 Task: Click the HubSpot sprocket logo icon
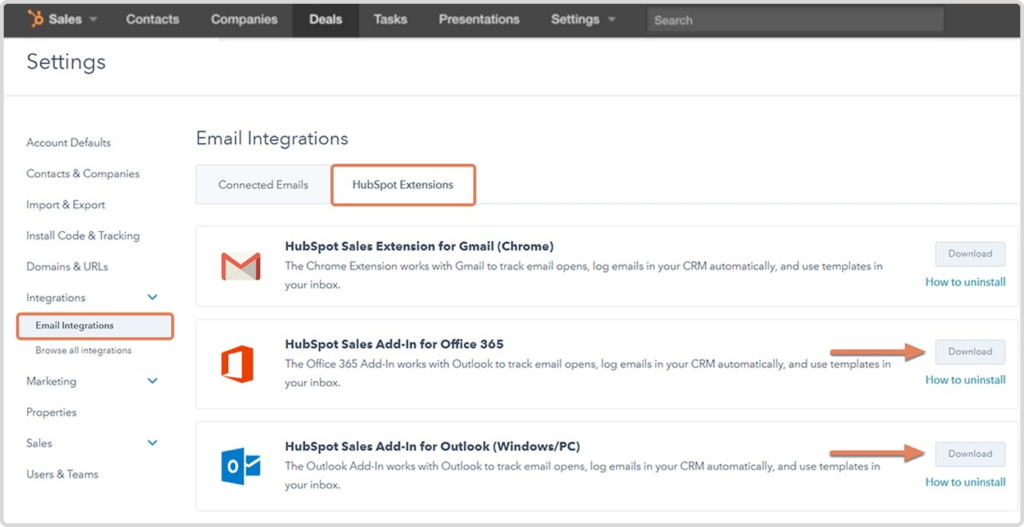(35, 20)
